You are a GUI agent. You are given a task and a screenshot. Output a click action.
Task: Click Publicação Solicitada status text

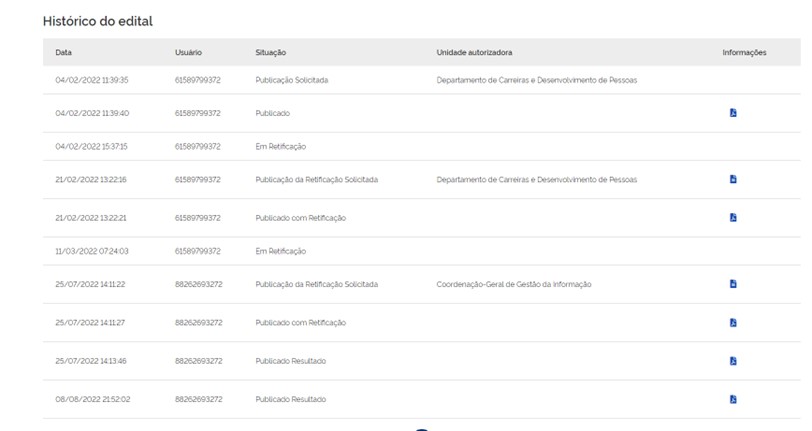click(292, 80)
